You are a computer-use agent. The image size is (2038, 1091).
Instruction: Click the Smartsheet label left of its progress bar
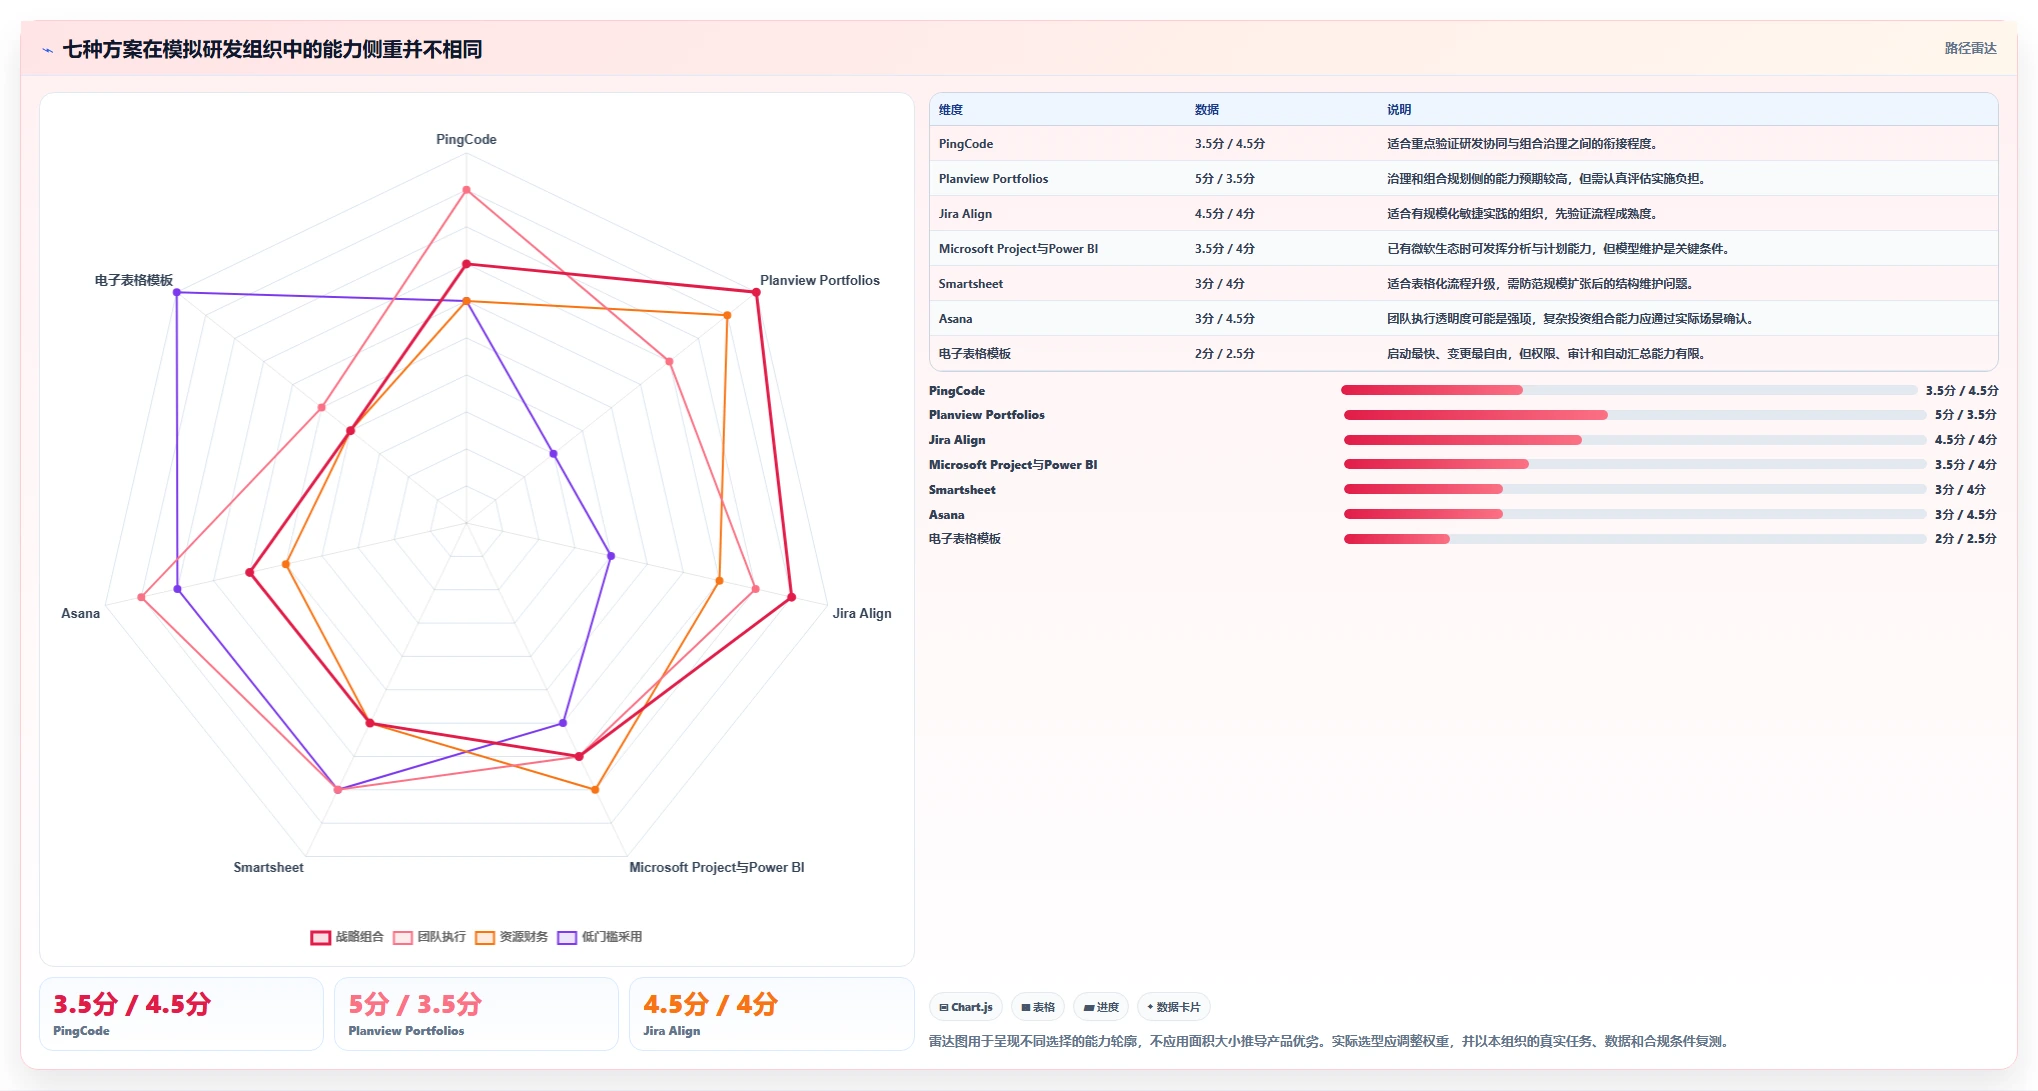pyautogui.click(x=962, y=489)
